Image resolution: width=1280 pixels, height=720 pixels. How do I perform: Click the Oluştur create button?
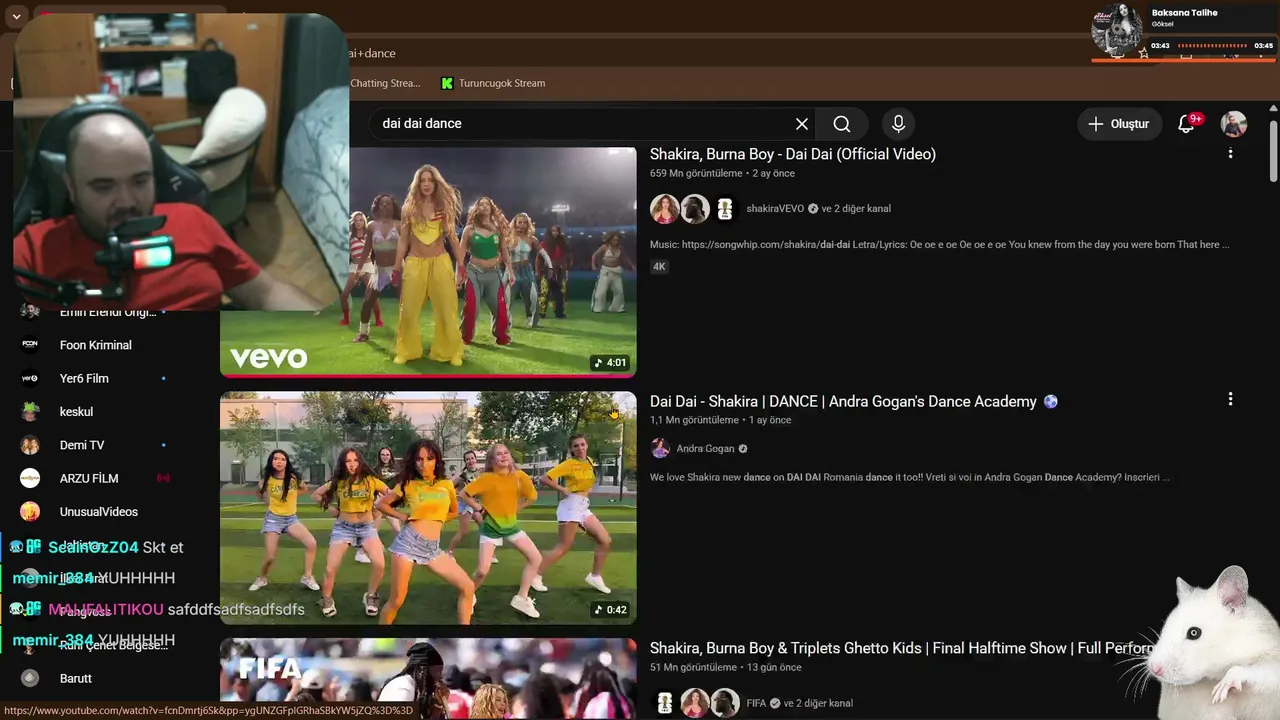coord(1119,124)
